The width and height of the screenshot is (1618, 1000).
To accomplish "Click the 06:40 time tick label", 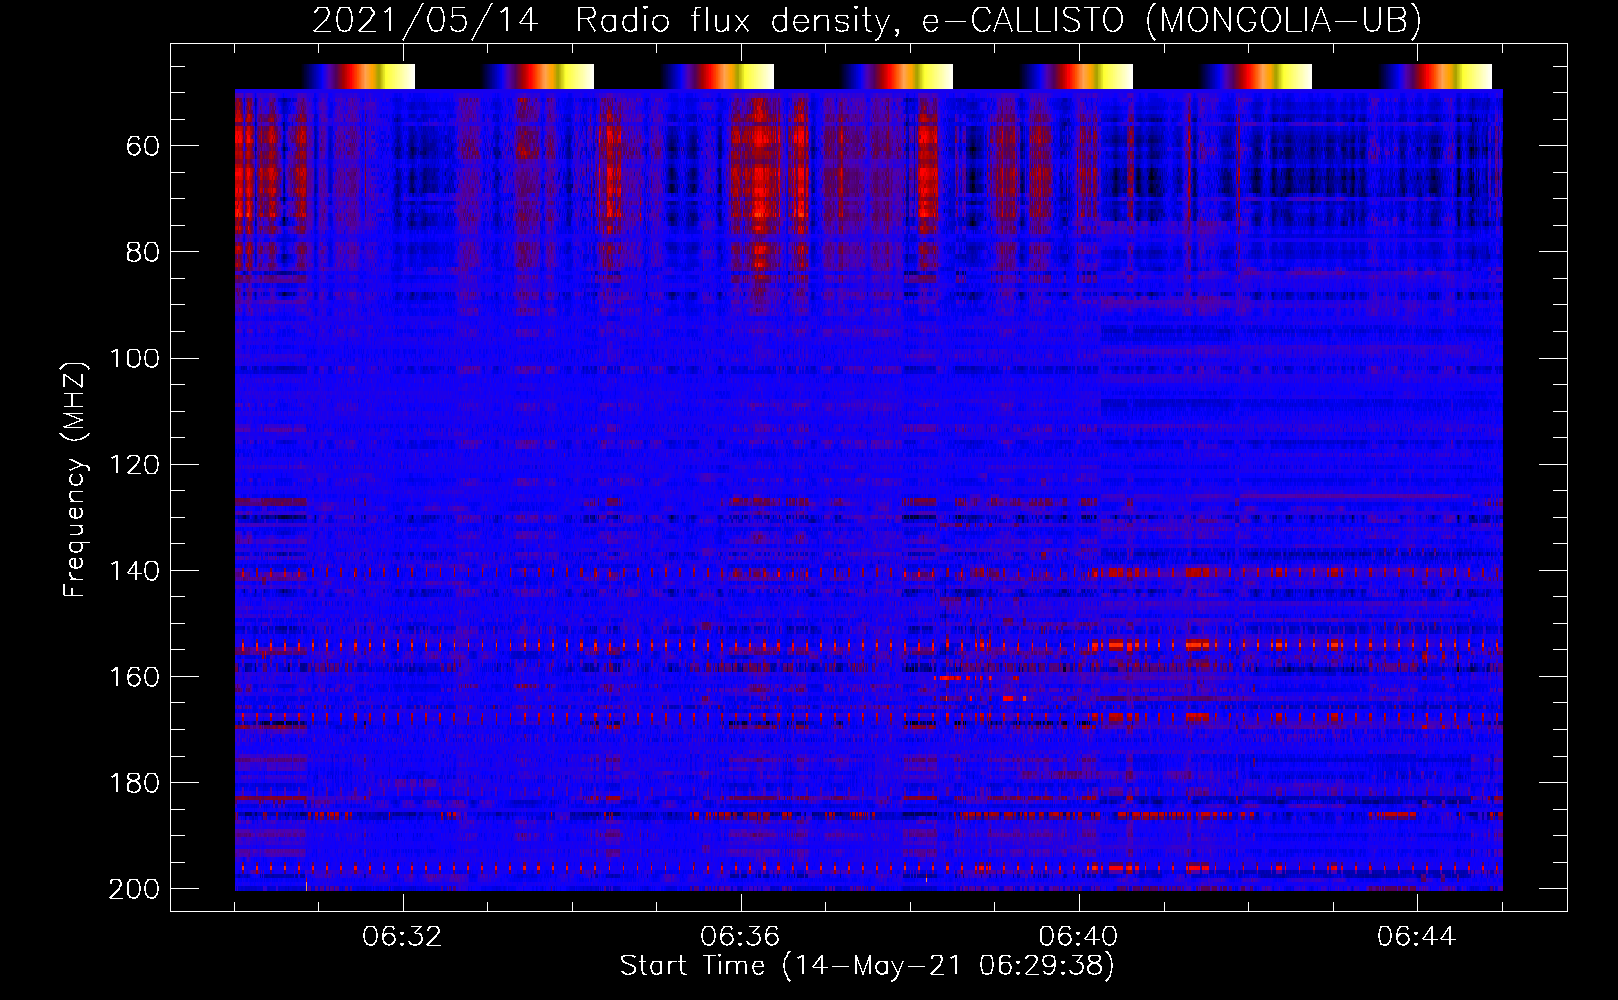I will click(1079, 937).
